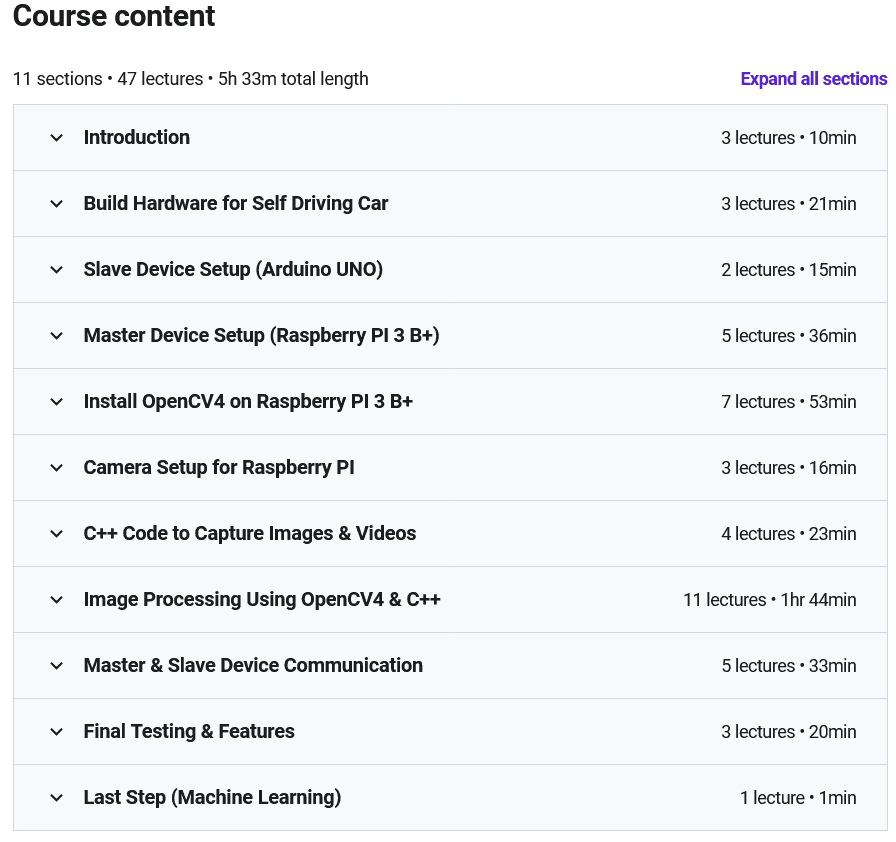Expand the Introduction section chevron
This screenshot has height=842, width=896.
pyautogui.click(x=56, y=138)
